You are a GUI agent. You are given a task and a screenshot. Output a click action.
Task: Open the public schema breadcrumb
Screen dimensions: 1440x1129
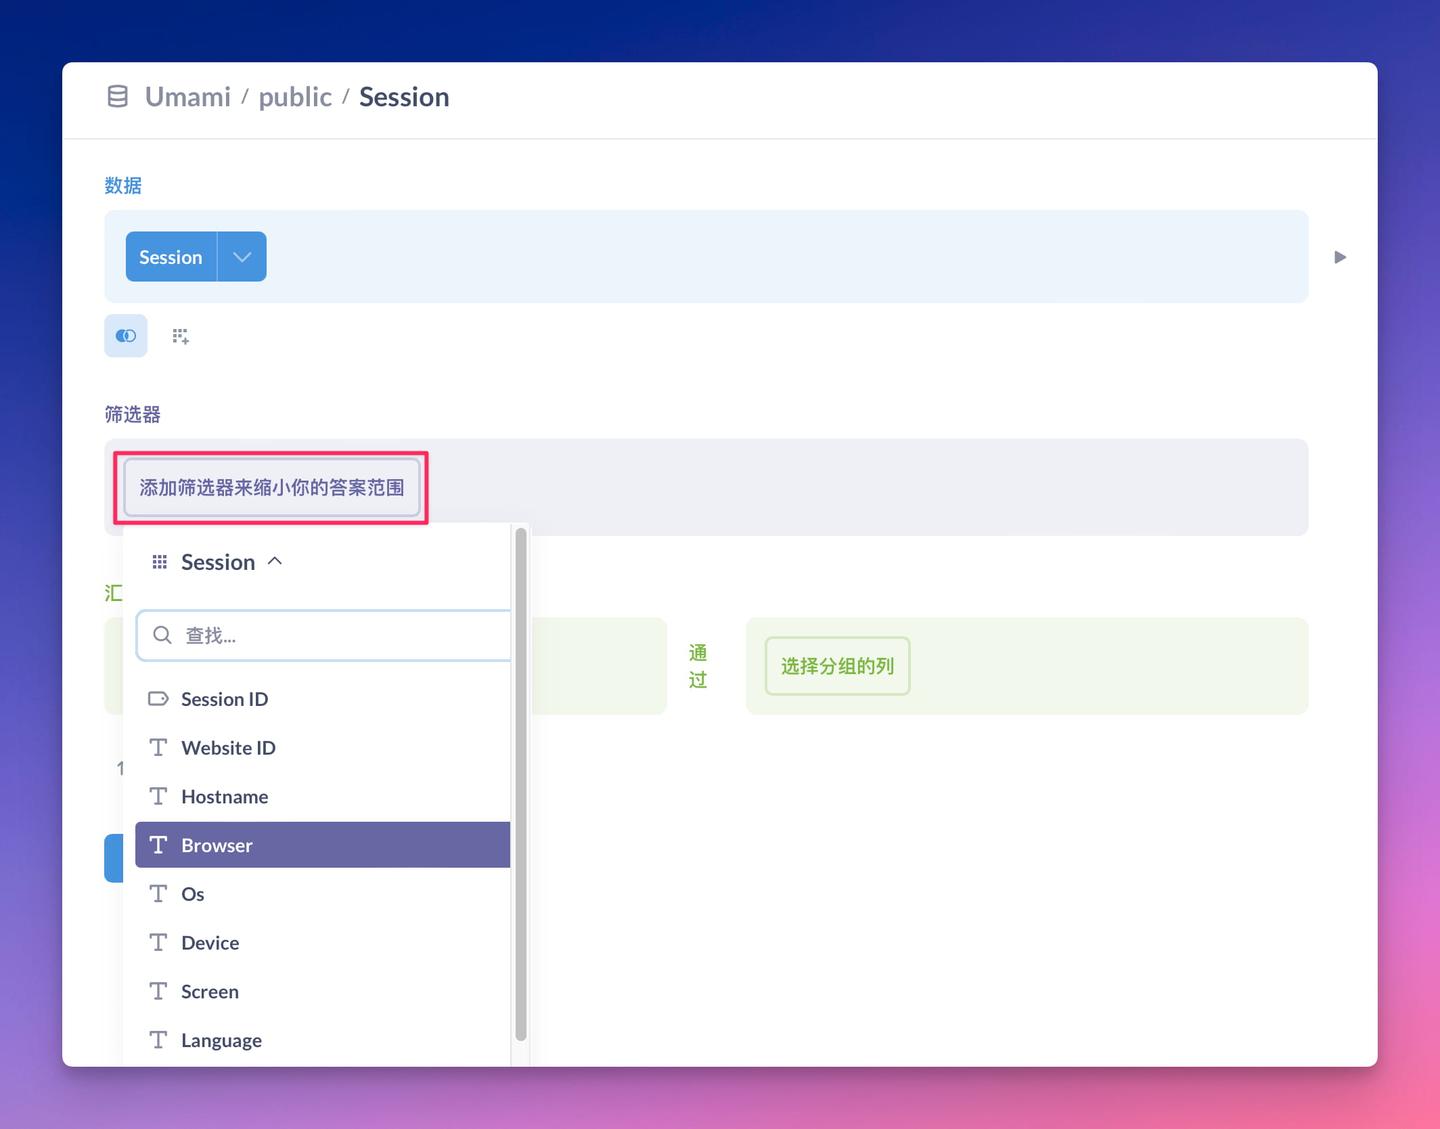[295, 97]
